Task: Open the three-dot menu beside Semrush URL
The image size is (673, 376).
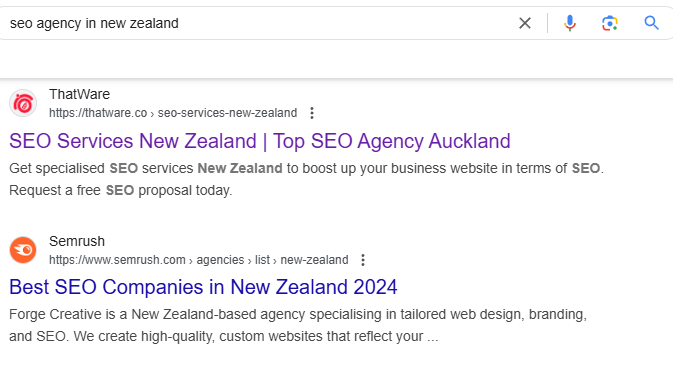Action: (x=363, y=260)
